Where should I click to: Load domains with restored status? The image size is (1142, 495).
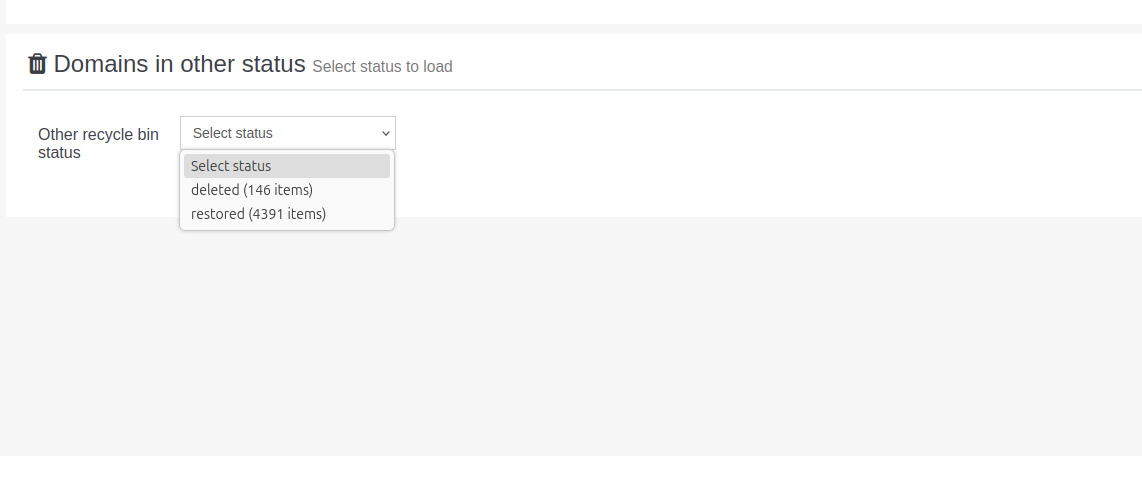pos(258,214)
